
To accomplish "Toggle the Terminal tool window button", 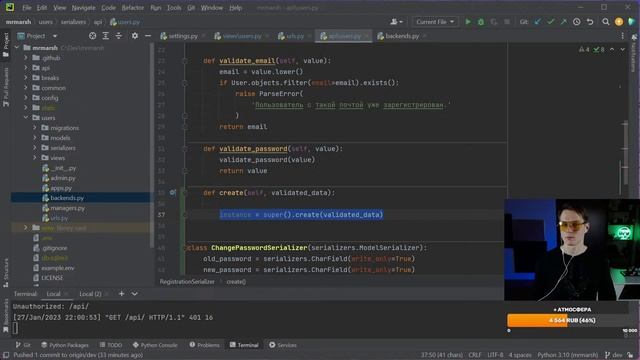I will point(244,345).
